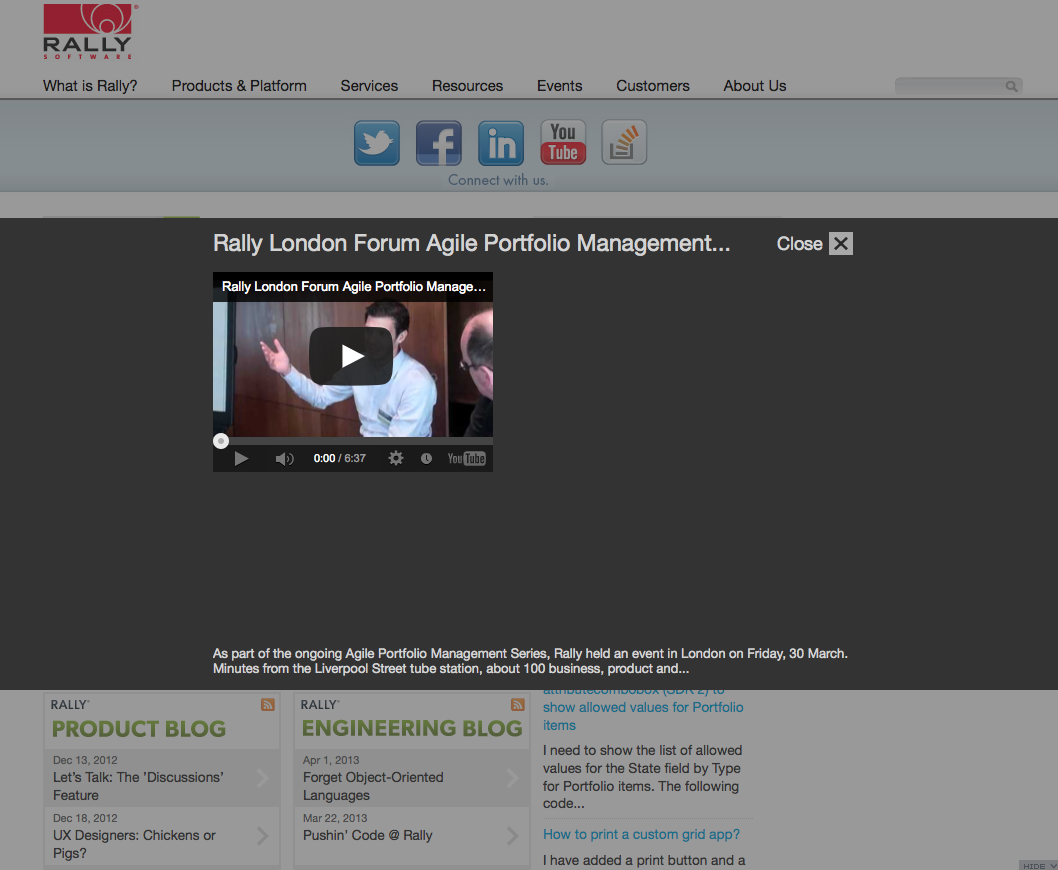Open 'How to print a custom grid app?' link
Screen dimensions: 1058x870
[641, 834]
